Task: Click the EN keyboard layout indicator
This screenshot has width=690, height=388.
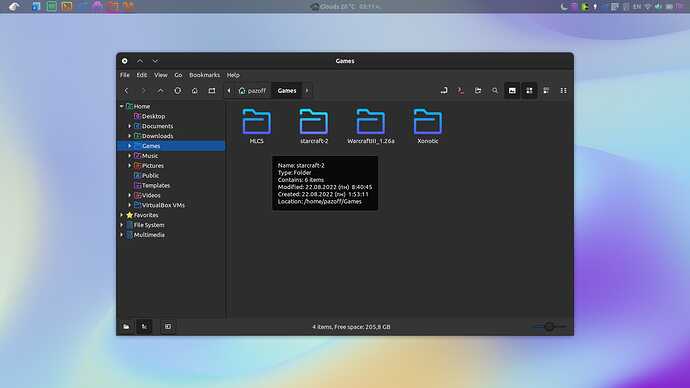Action: (x=637, y=7)
